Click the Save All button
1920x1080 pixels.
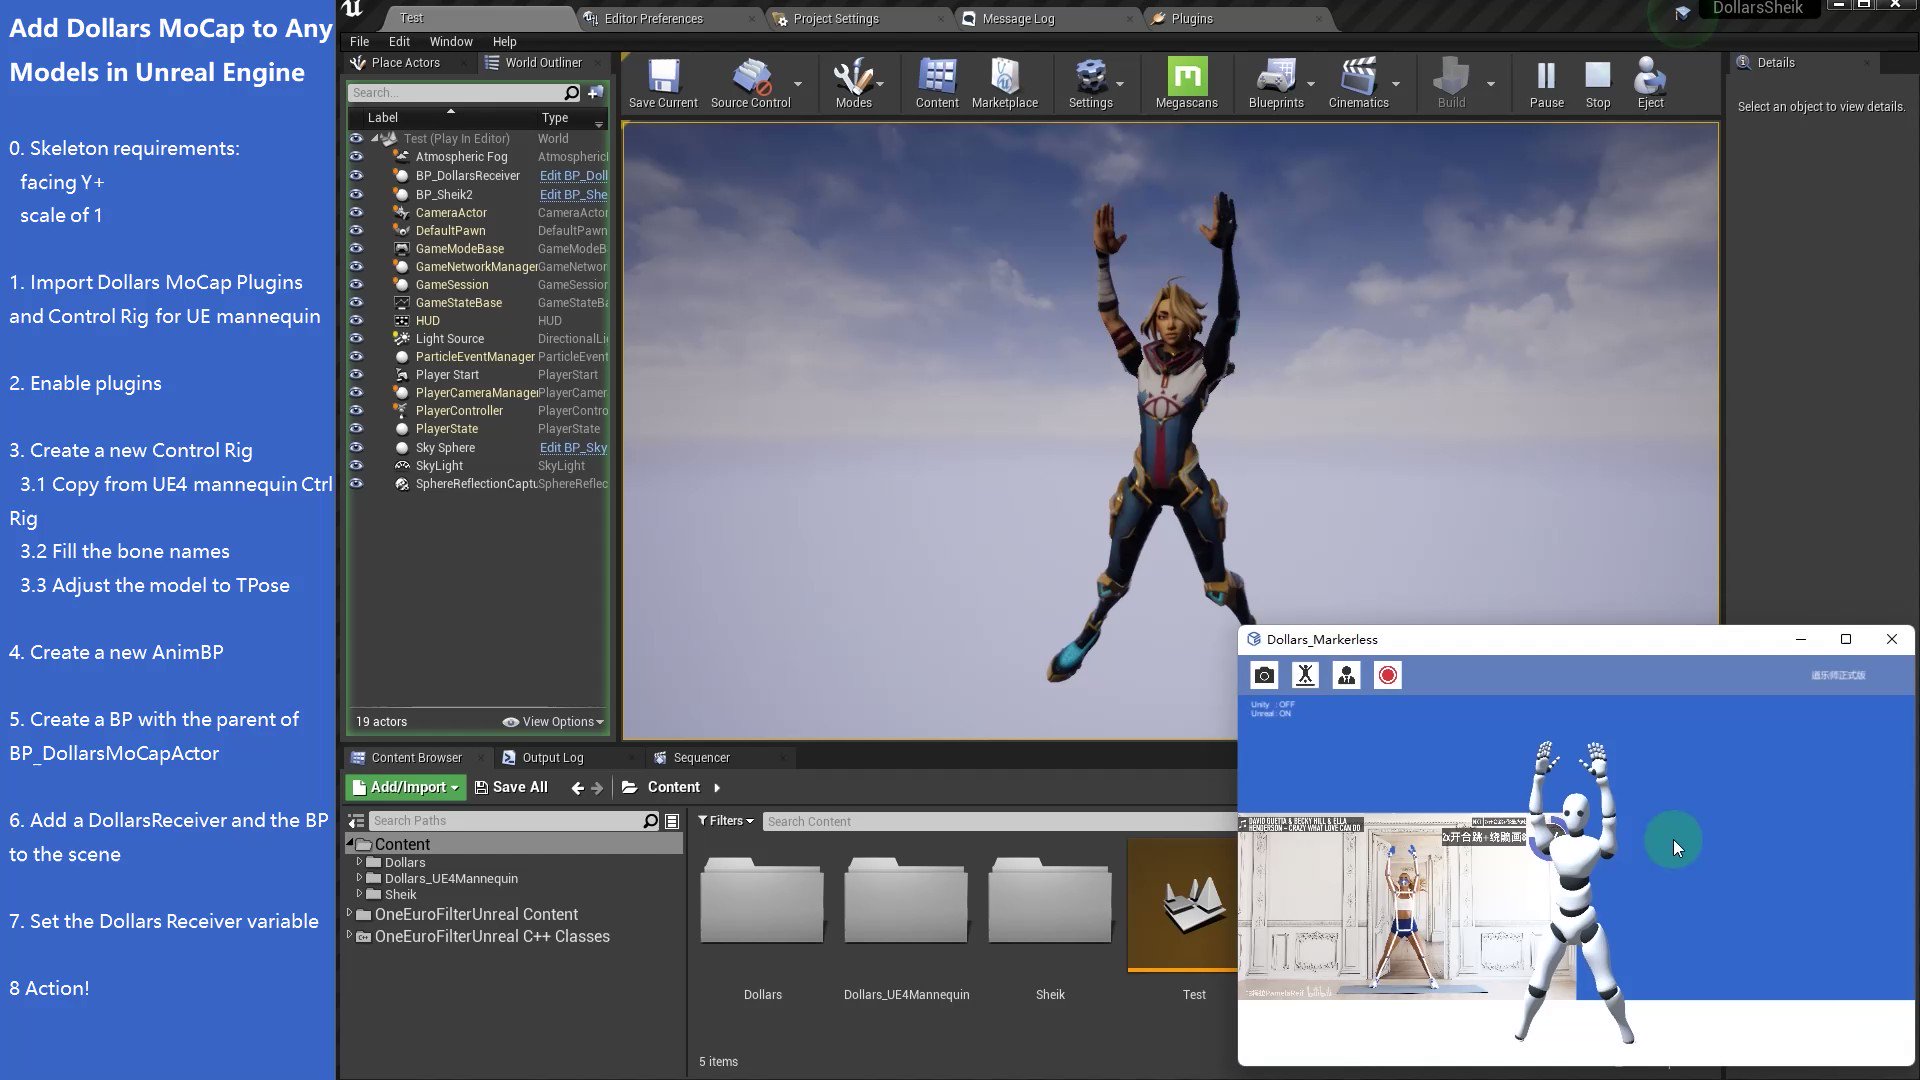511,788
